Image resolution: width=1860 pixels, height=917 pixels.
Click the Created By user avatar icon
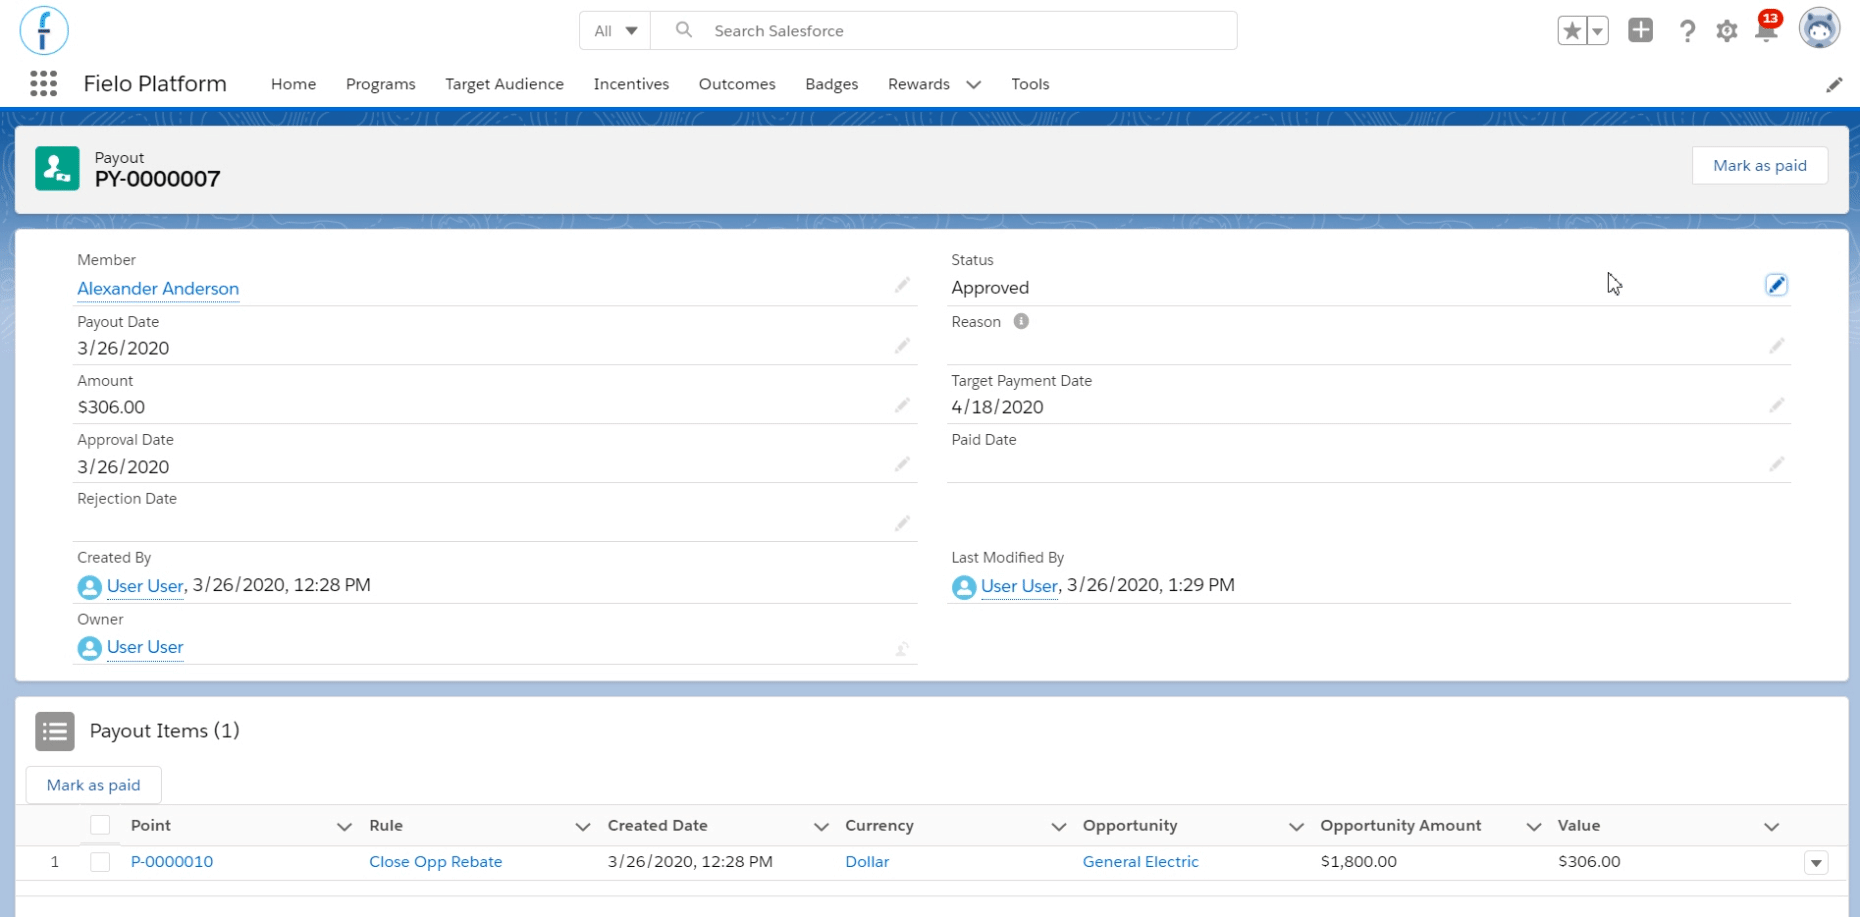click(x=90, y=587)
